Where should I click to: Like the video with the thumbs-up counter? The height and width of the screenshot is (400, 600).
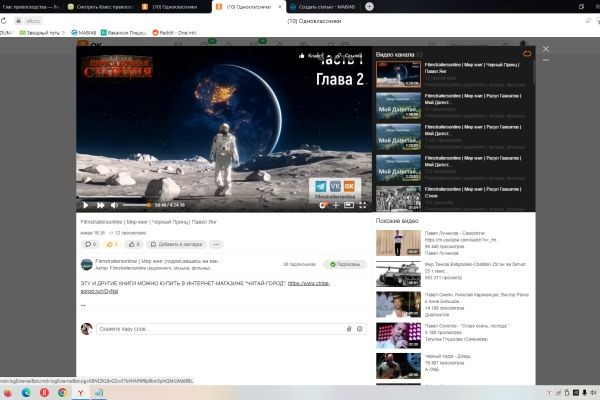pos(134,244)
